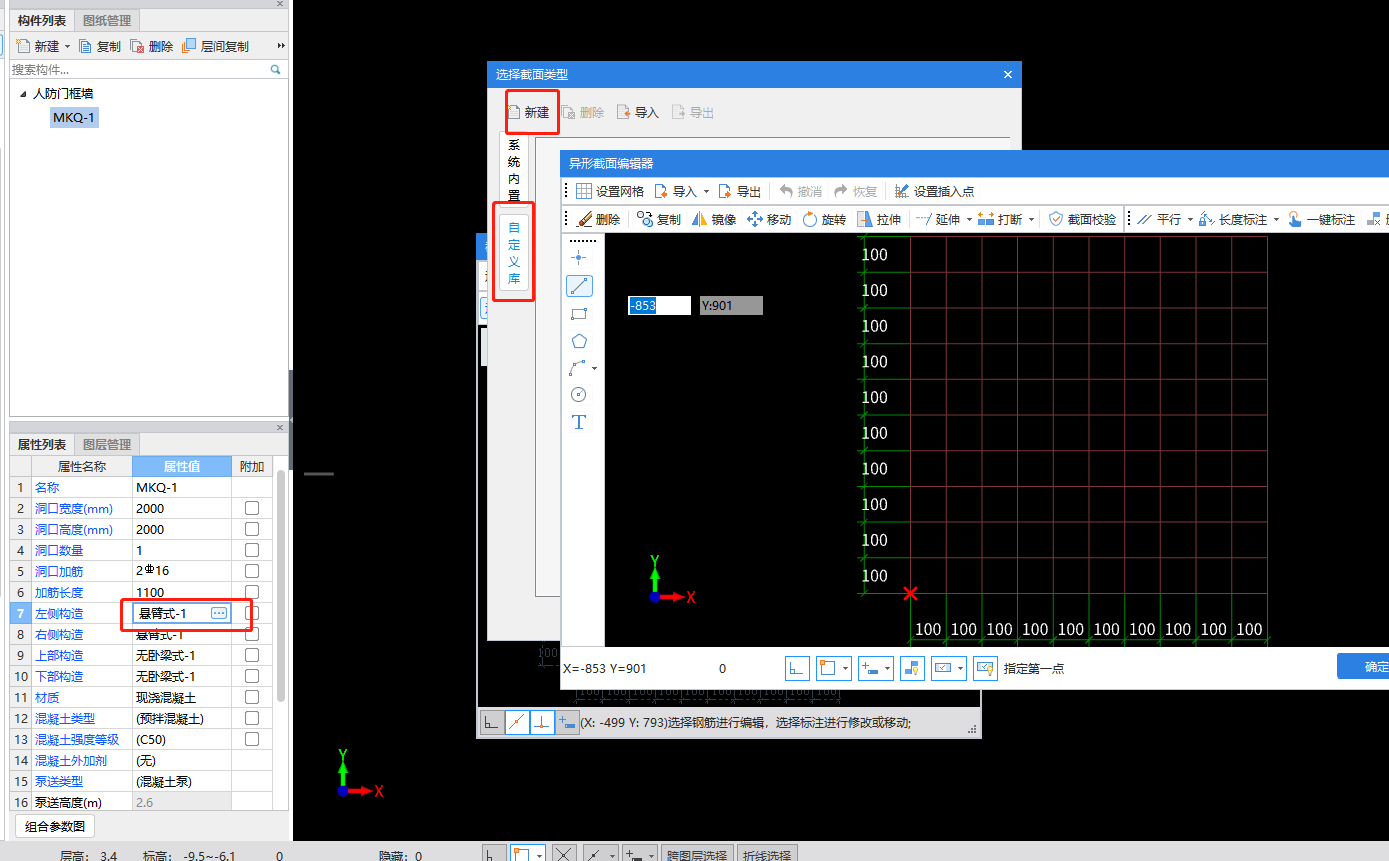The image size is (1389, 861).
Task: Click 撤消 undo in section editor
Action: (801, 191)
